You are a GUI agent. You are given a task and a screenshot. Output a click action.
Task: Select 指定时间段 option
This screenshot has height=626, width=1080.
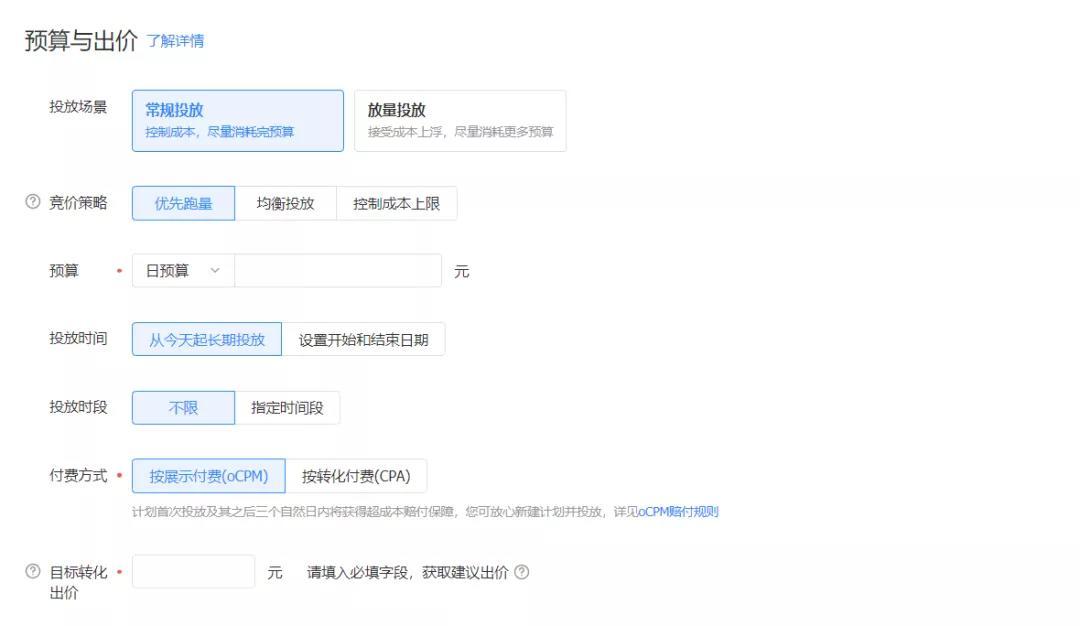287,408
